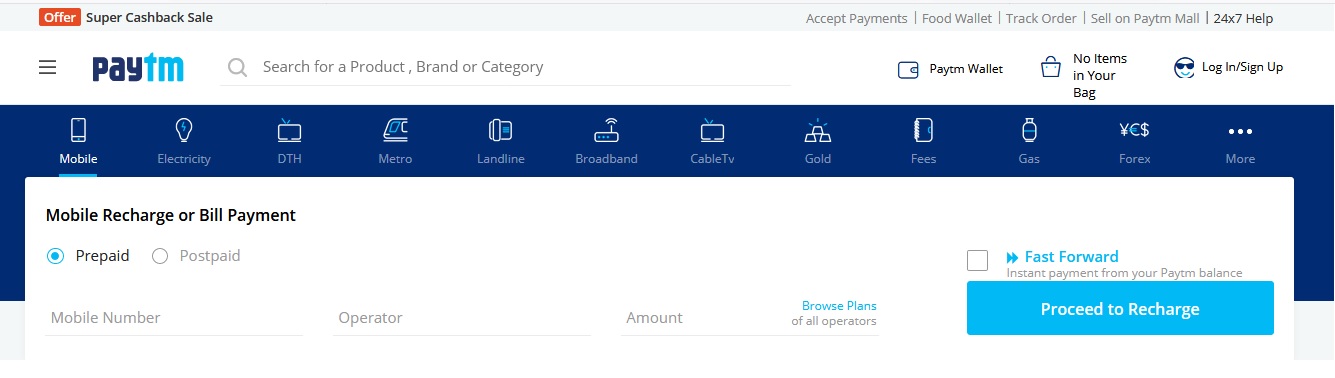This screenshot has height=378, width=1335.
Task: Click the Forex tab label
Action: click(x=1135, y=159)
